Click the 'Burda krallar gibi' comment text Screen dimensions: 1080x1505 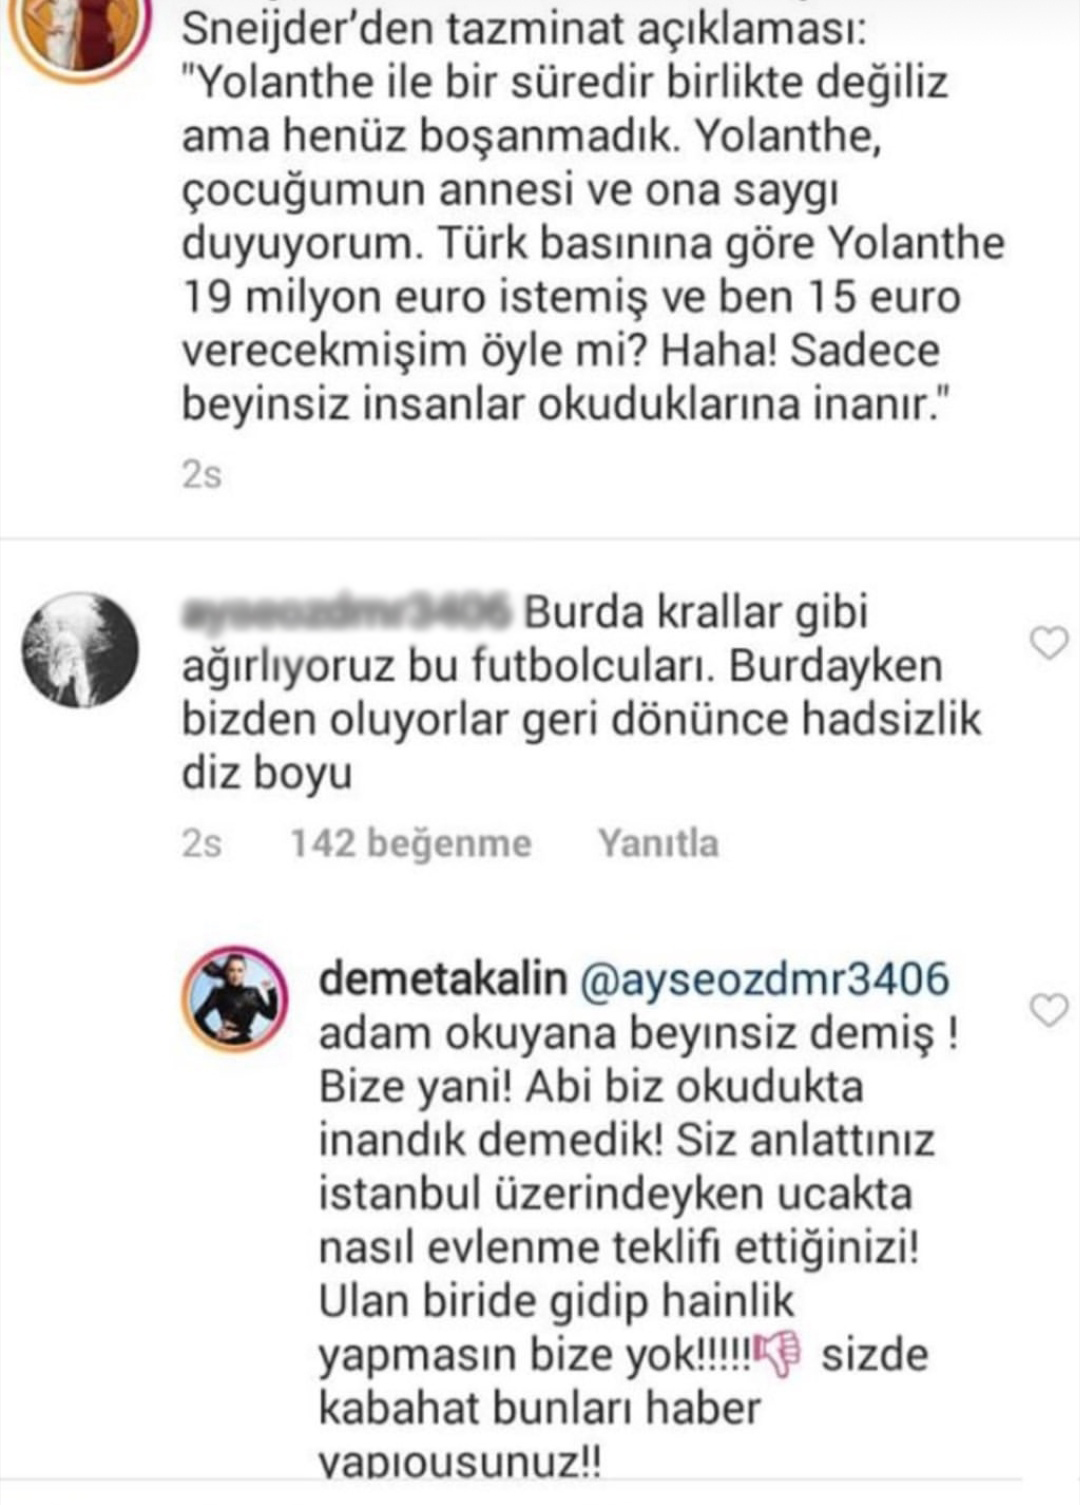(696, 611)
